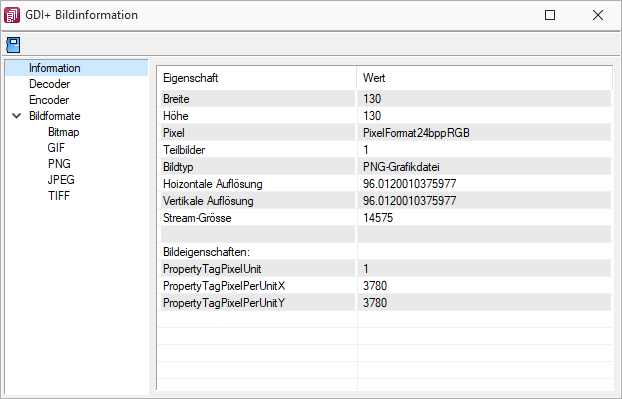The height and width of the screenshot is (399, 622).
Task: Select the Stream-Grösse row
Action: [386, 218]
